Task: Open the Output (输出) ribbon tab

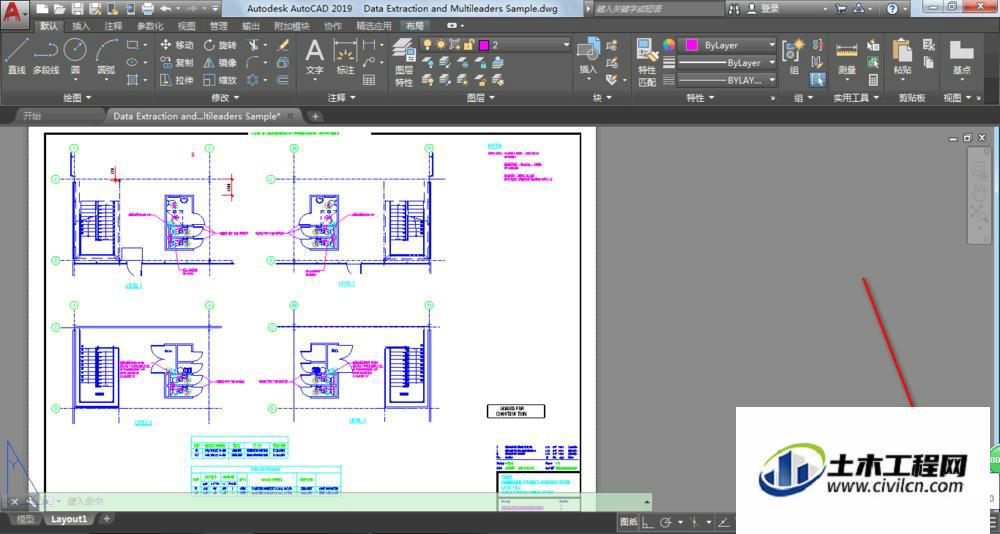Action: (251, 26)
